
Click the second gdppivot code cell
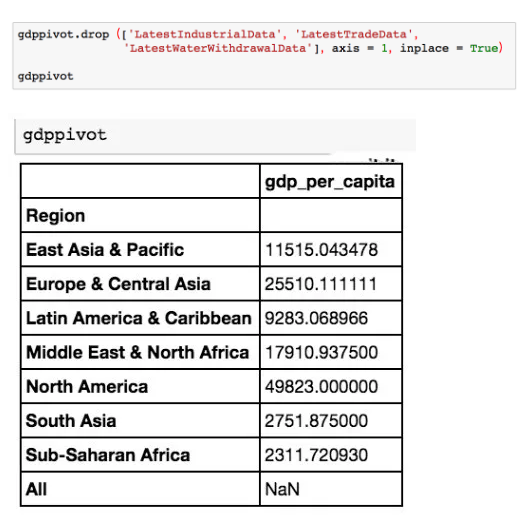click(x=216, y=136)
